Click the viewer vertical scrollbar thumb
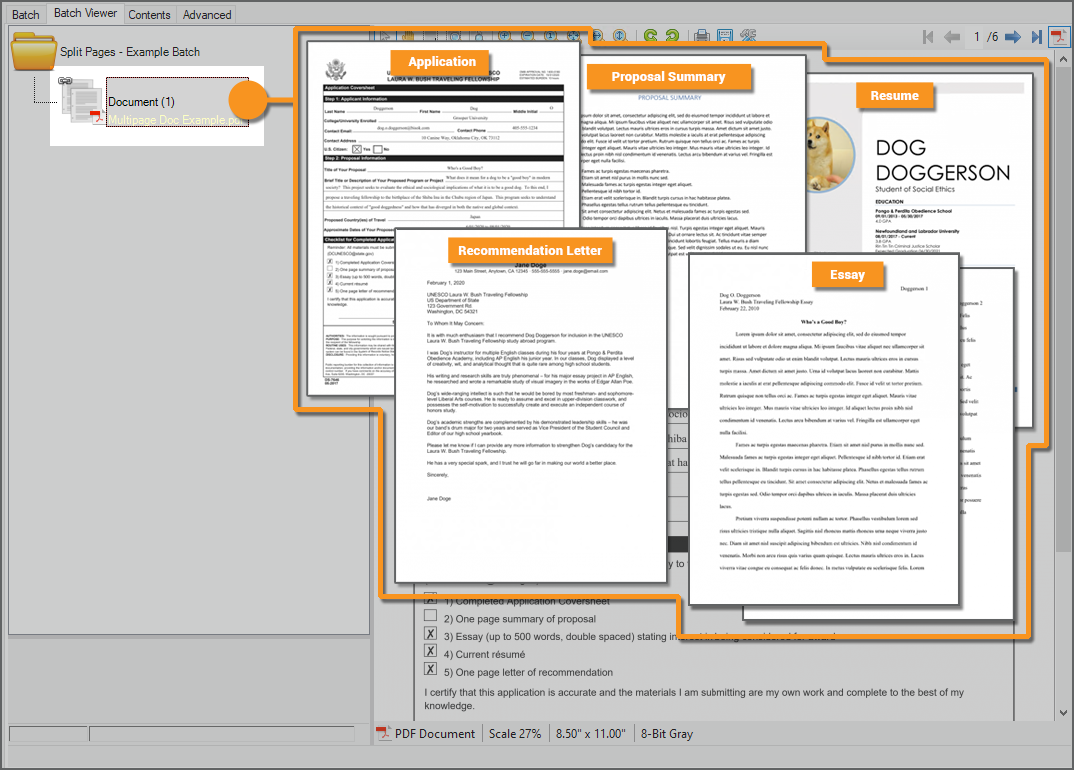This screenshot has width=1074, height=770. [x=1063, y=308]
